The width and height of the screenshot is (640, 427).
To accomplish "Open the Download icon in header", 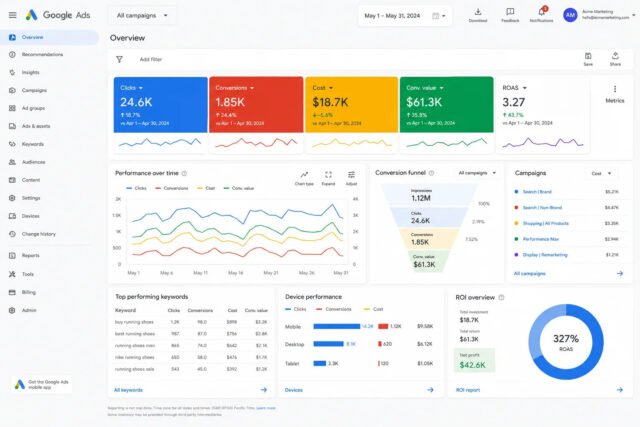I will [478, 15].
